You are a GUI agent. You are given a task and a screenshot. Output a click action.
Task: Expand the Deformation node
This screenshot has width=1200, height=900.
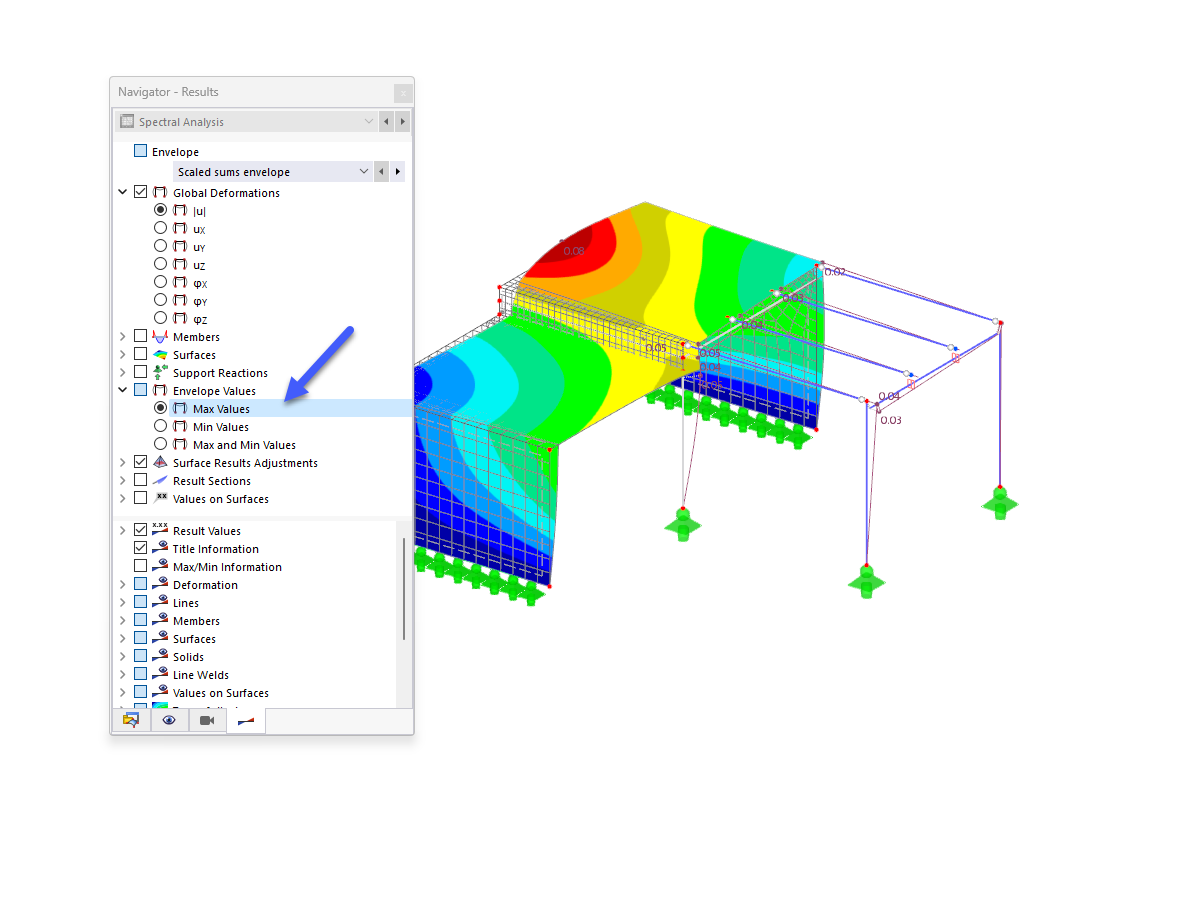click(122, 585)
